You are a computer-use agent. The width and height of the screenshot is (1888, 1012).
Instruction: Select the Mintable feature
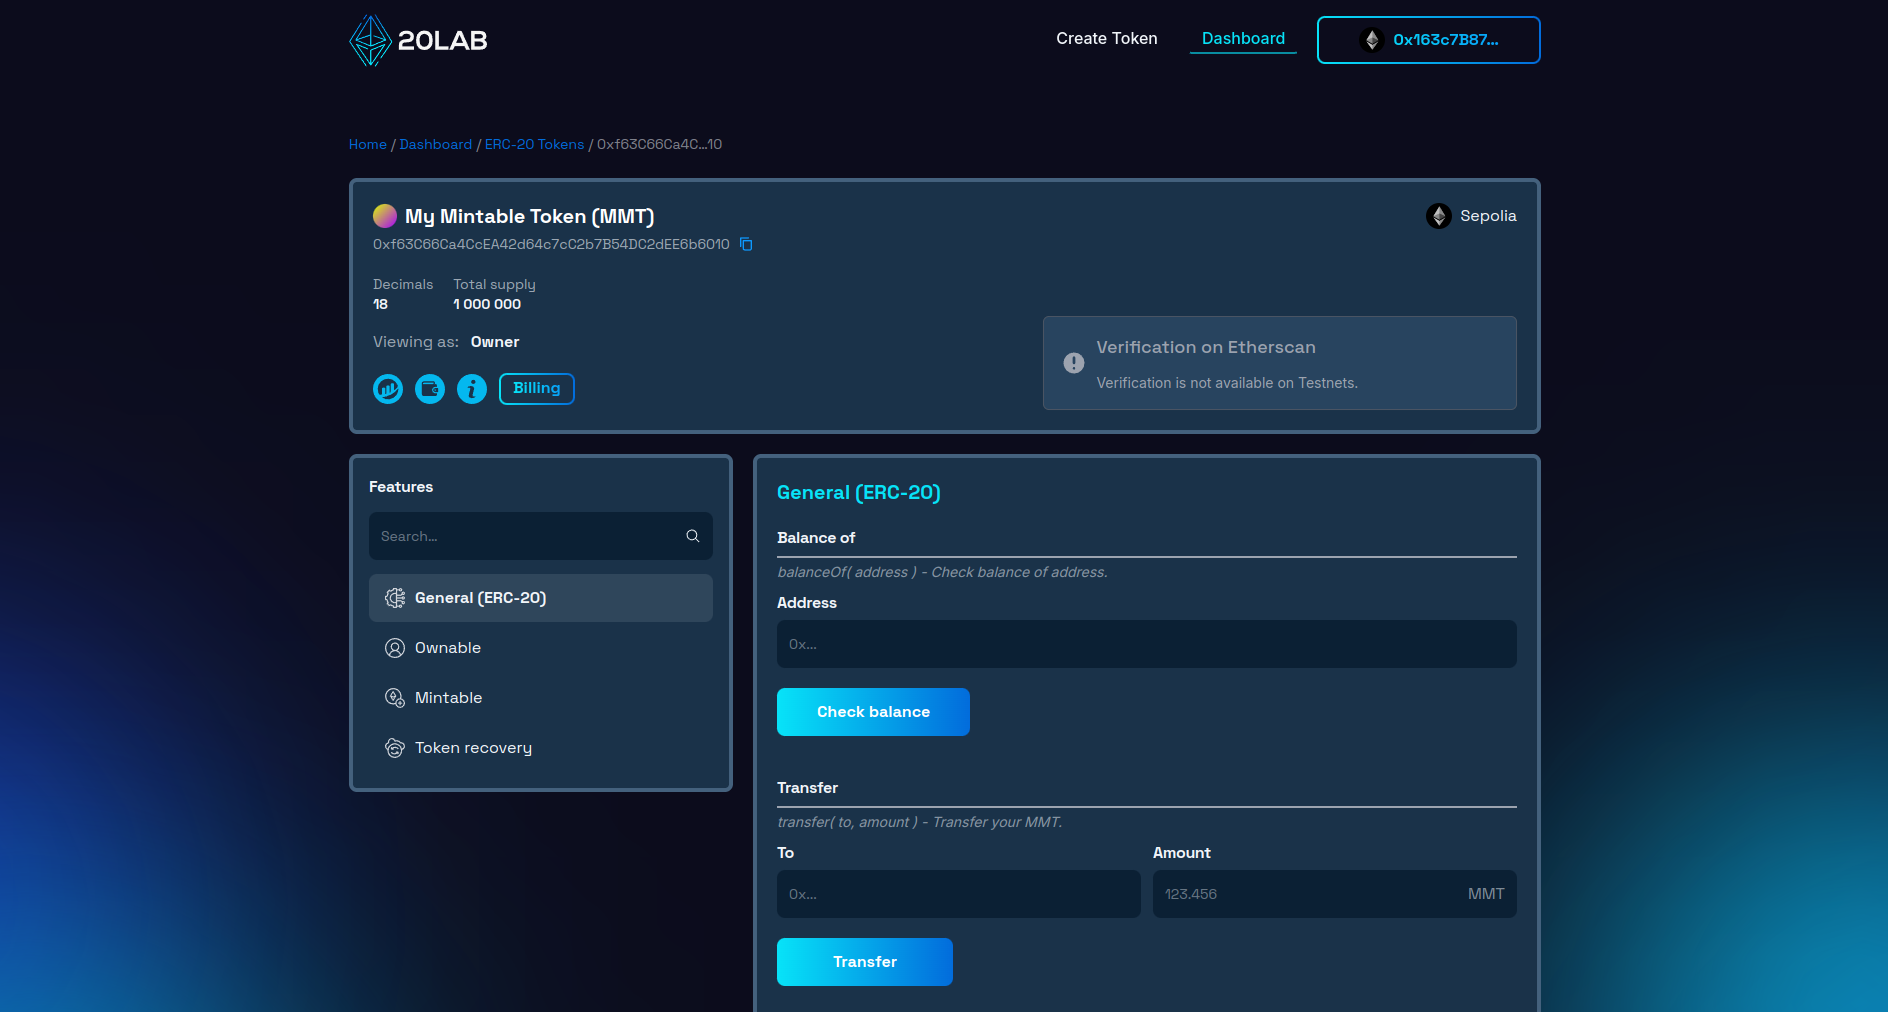pyautogui.click(x=541, y=698)
